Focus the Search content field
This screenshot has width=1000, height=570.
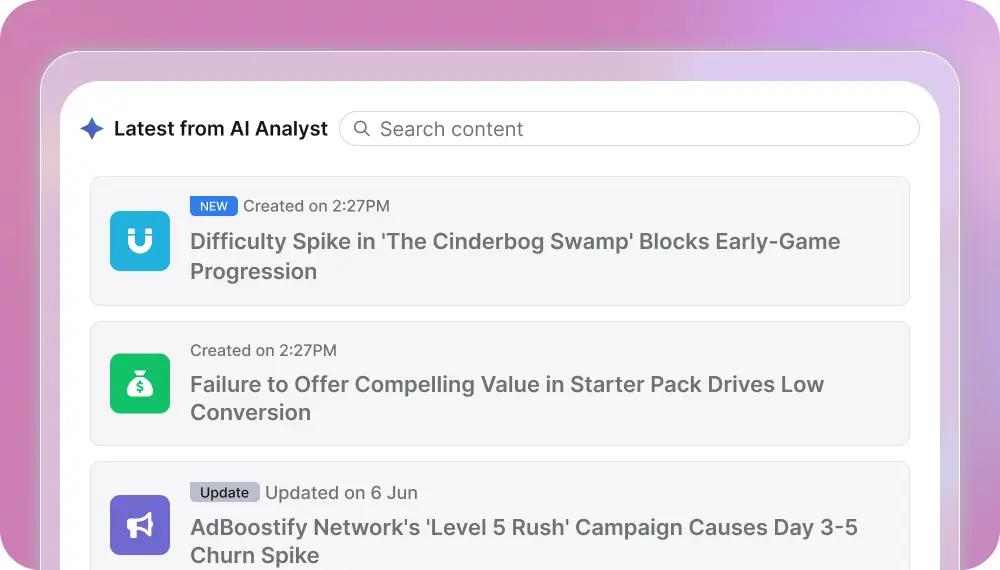(640, 129)
